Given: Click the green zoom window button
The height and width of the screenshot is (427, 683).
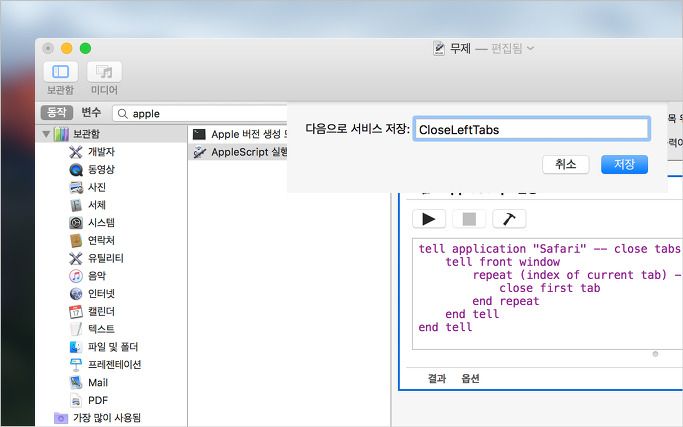Looking at the screenshot, I should (85, 48).
